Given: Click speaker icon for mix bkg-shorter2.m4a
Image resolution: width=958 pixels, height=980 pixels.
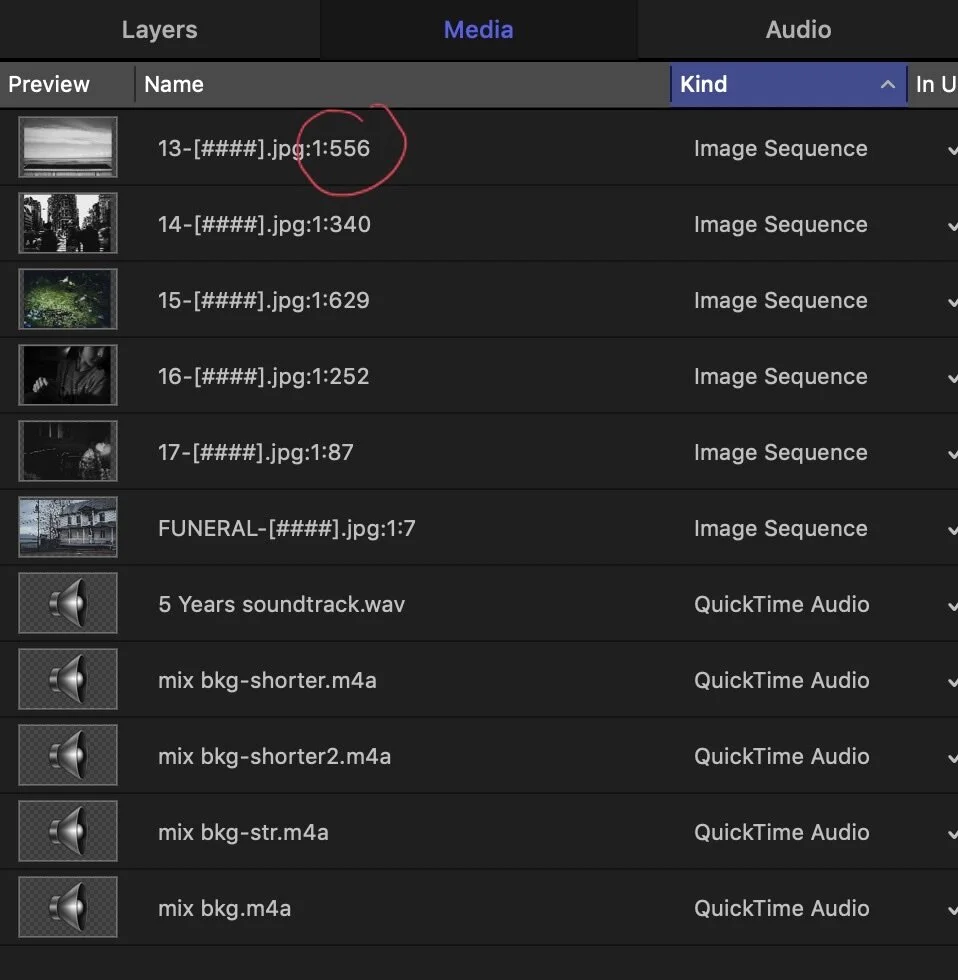Looking at the screenshot, I should [x=67, y=755].
